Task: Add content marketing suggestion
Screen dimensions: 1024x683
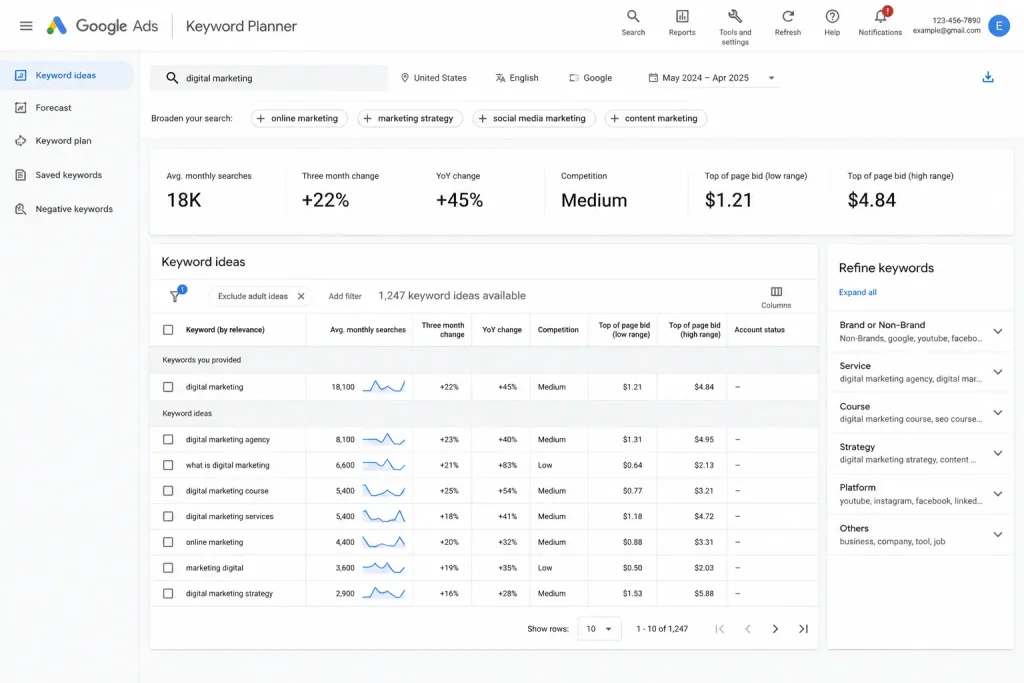Action: [655, 118]
